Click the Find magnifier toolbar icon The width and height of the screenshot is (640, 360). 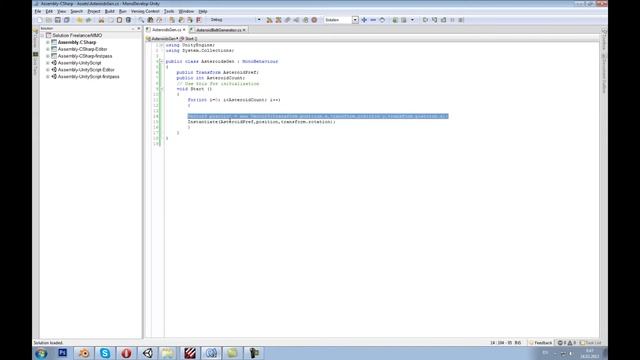tap(141, 20)
